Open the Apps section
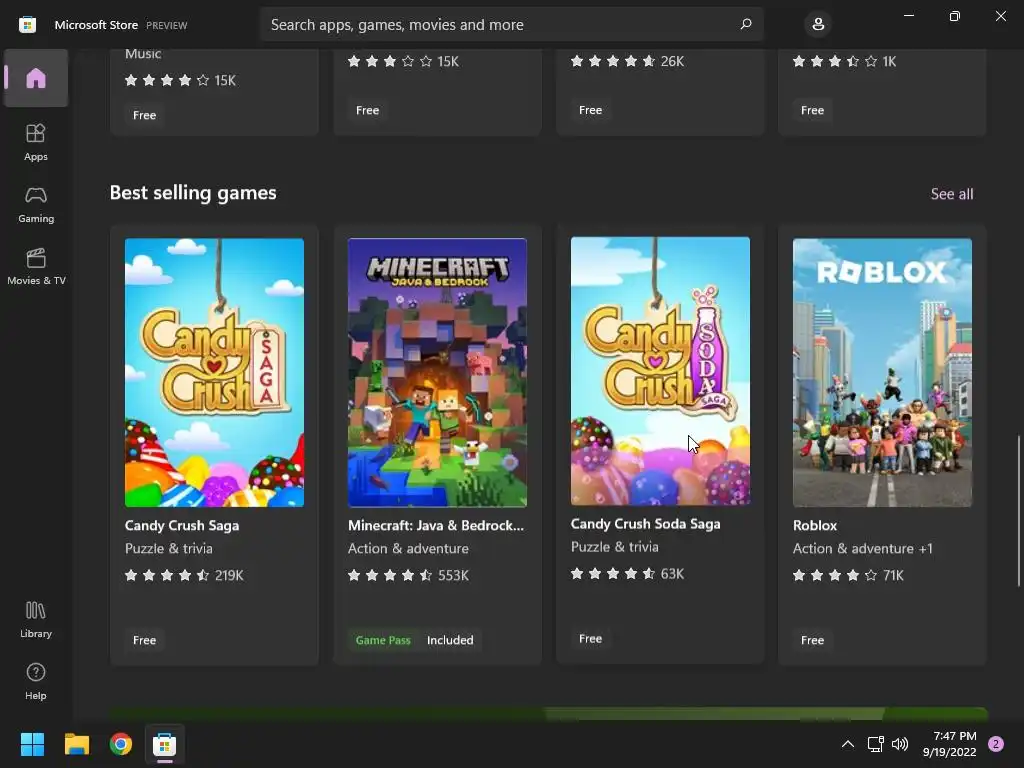The width and height of the screenshot is (1024, 768). click(36, 142)
